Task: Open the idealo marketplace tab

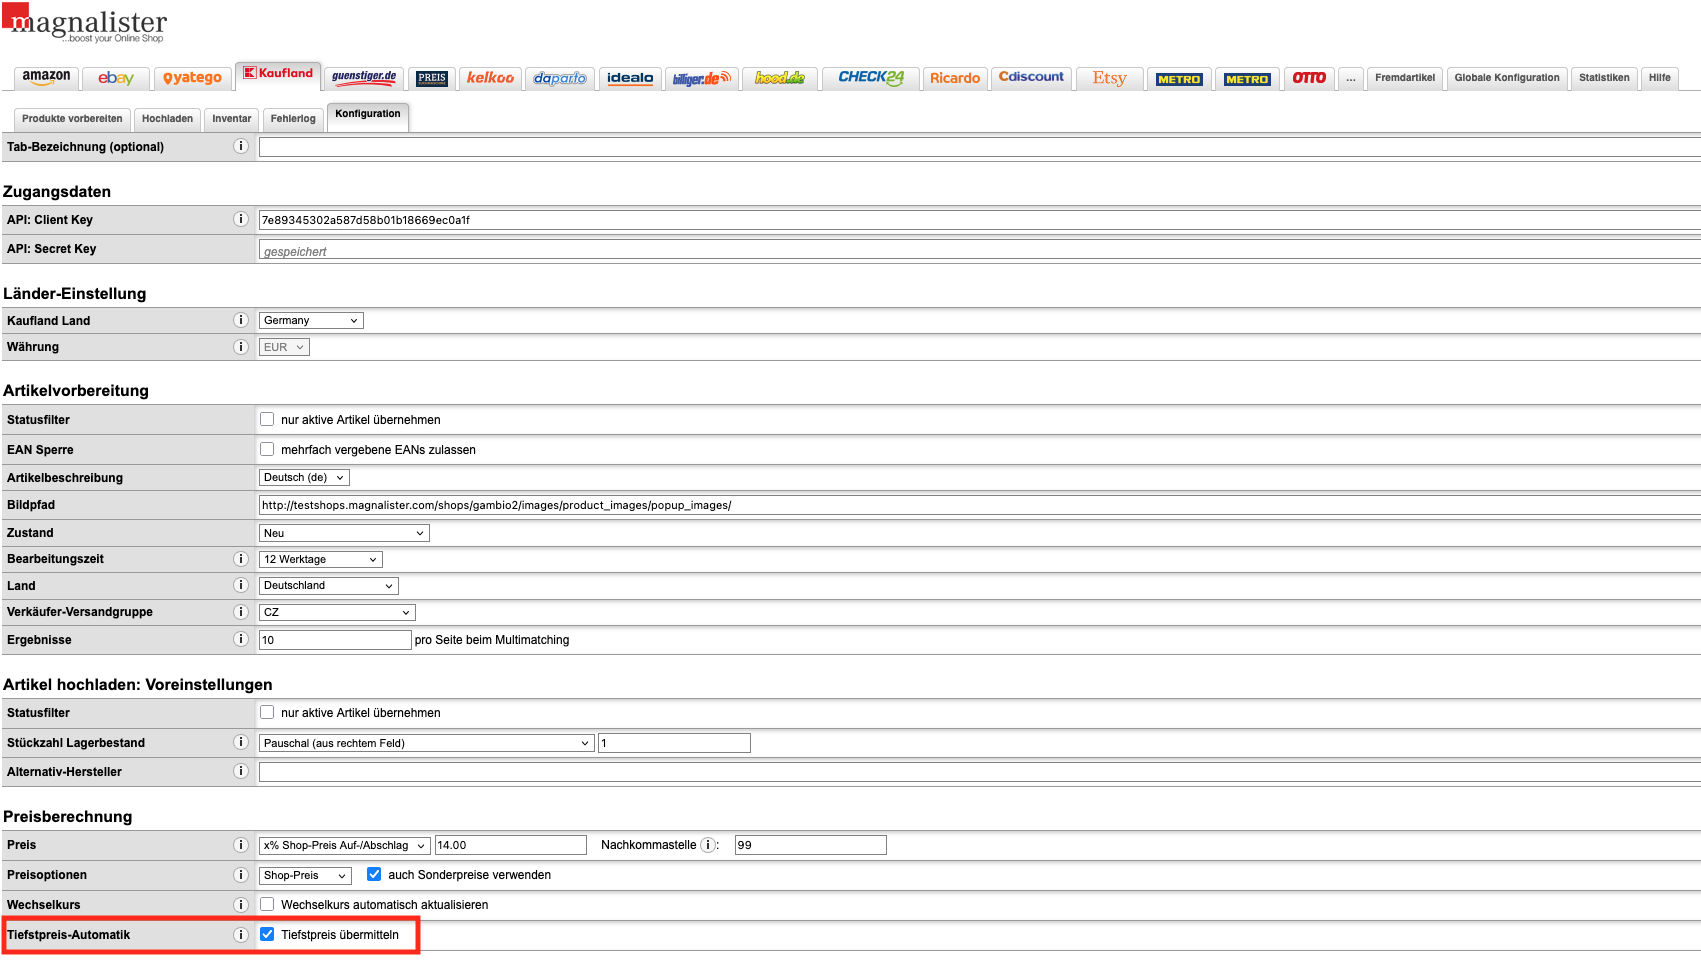Action: [630, 78]
